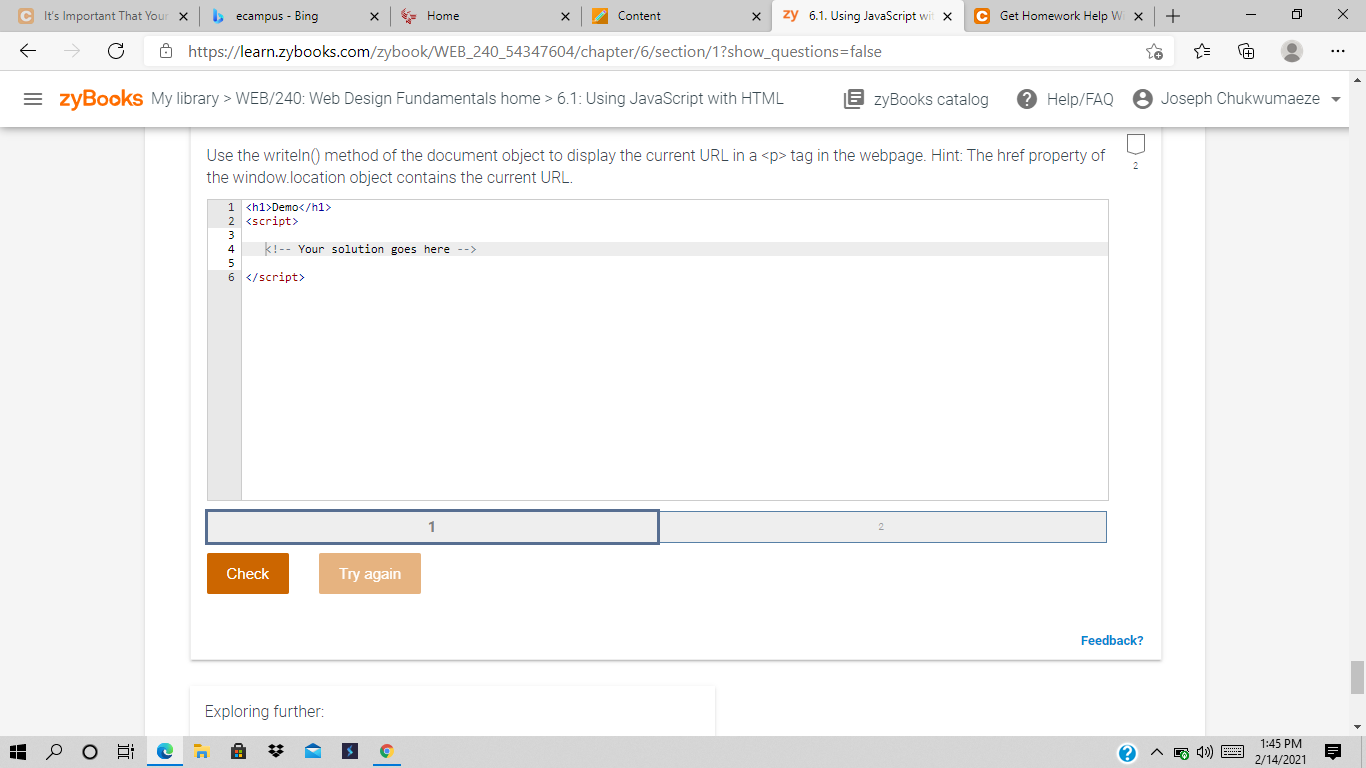Launch Chrome from the taskbar
Viewport: 1366px width, 768px height.
(x=386, y=751)
